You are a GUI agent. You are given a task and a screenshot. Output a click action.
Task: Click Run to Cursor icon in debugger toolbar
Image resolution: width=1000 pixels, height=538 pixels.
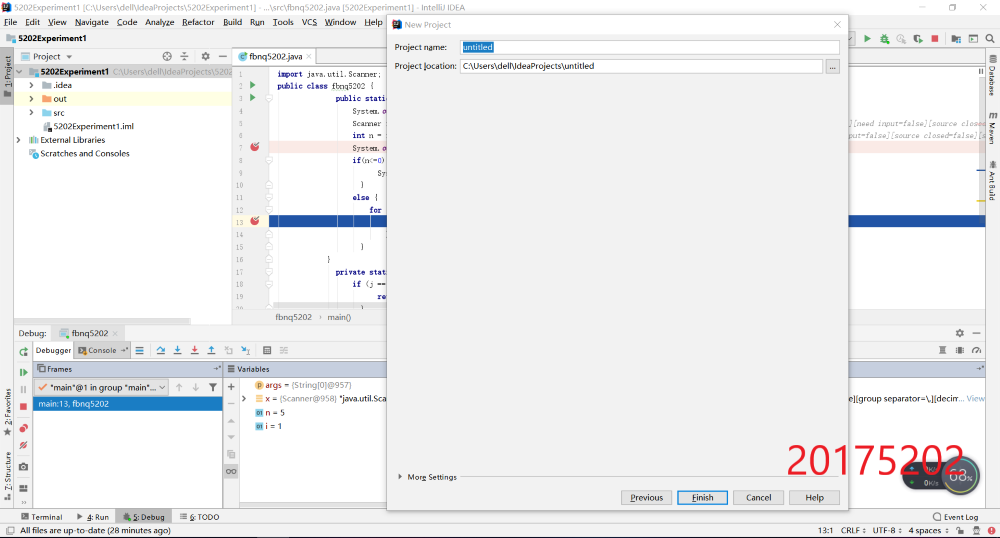[246, 351]
